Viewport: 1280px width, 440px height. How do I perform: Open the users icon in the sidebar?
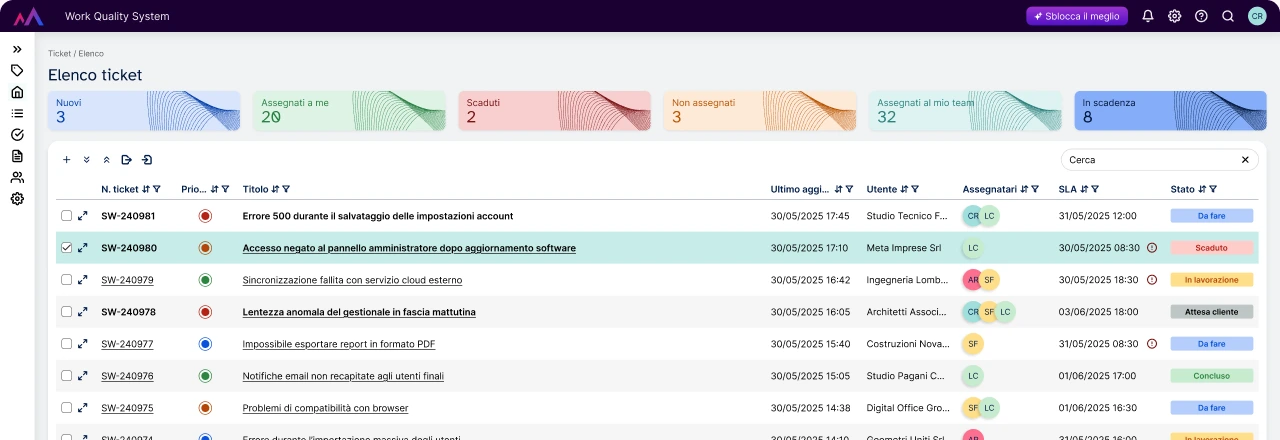(17, 178)
